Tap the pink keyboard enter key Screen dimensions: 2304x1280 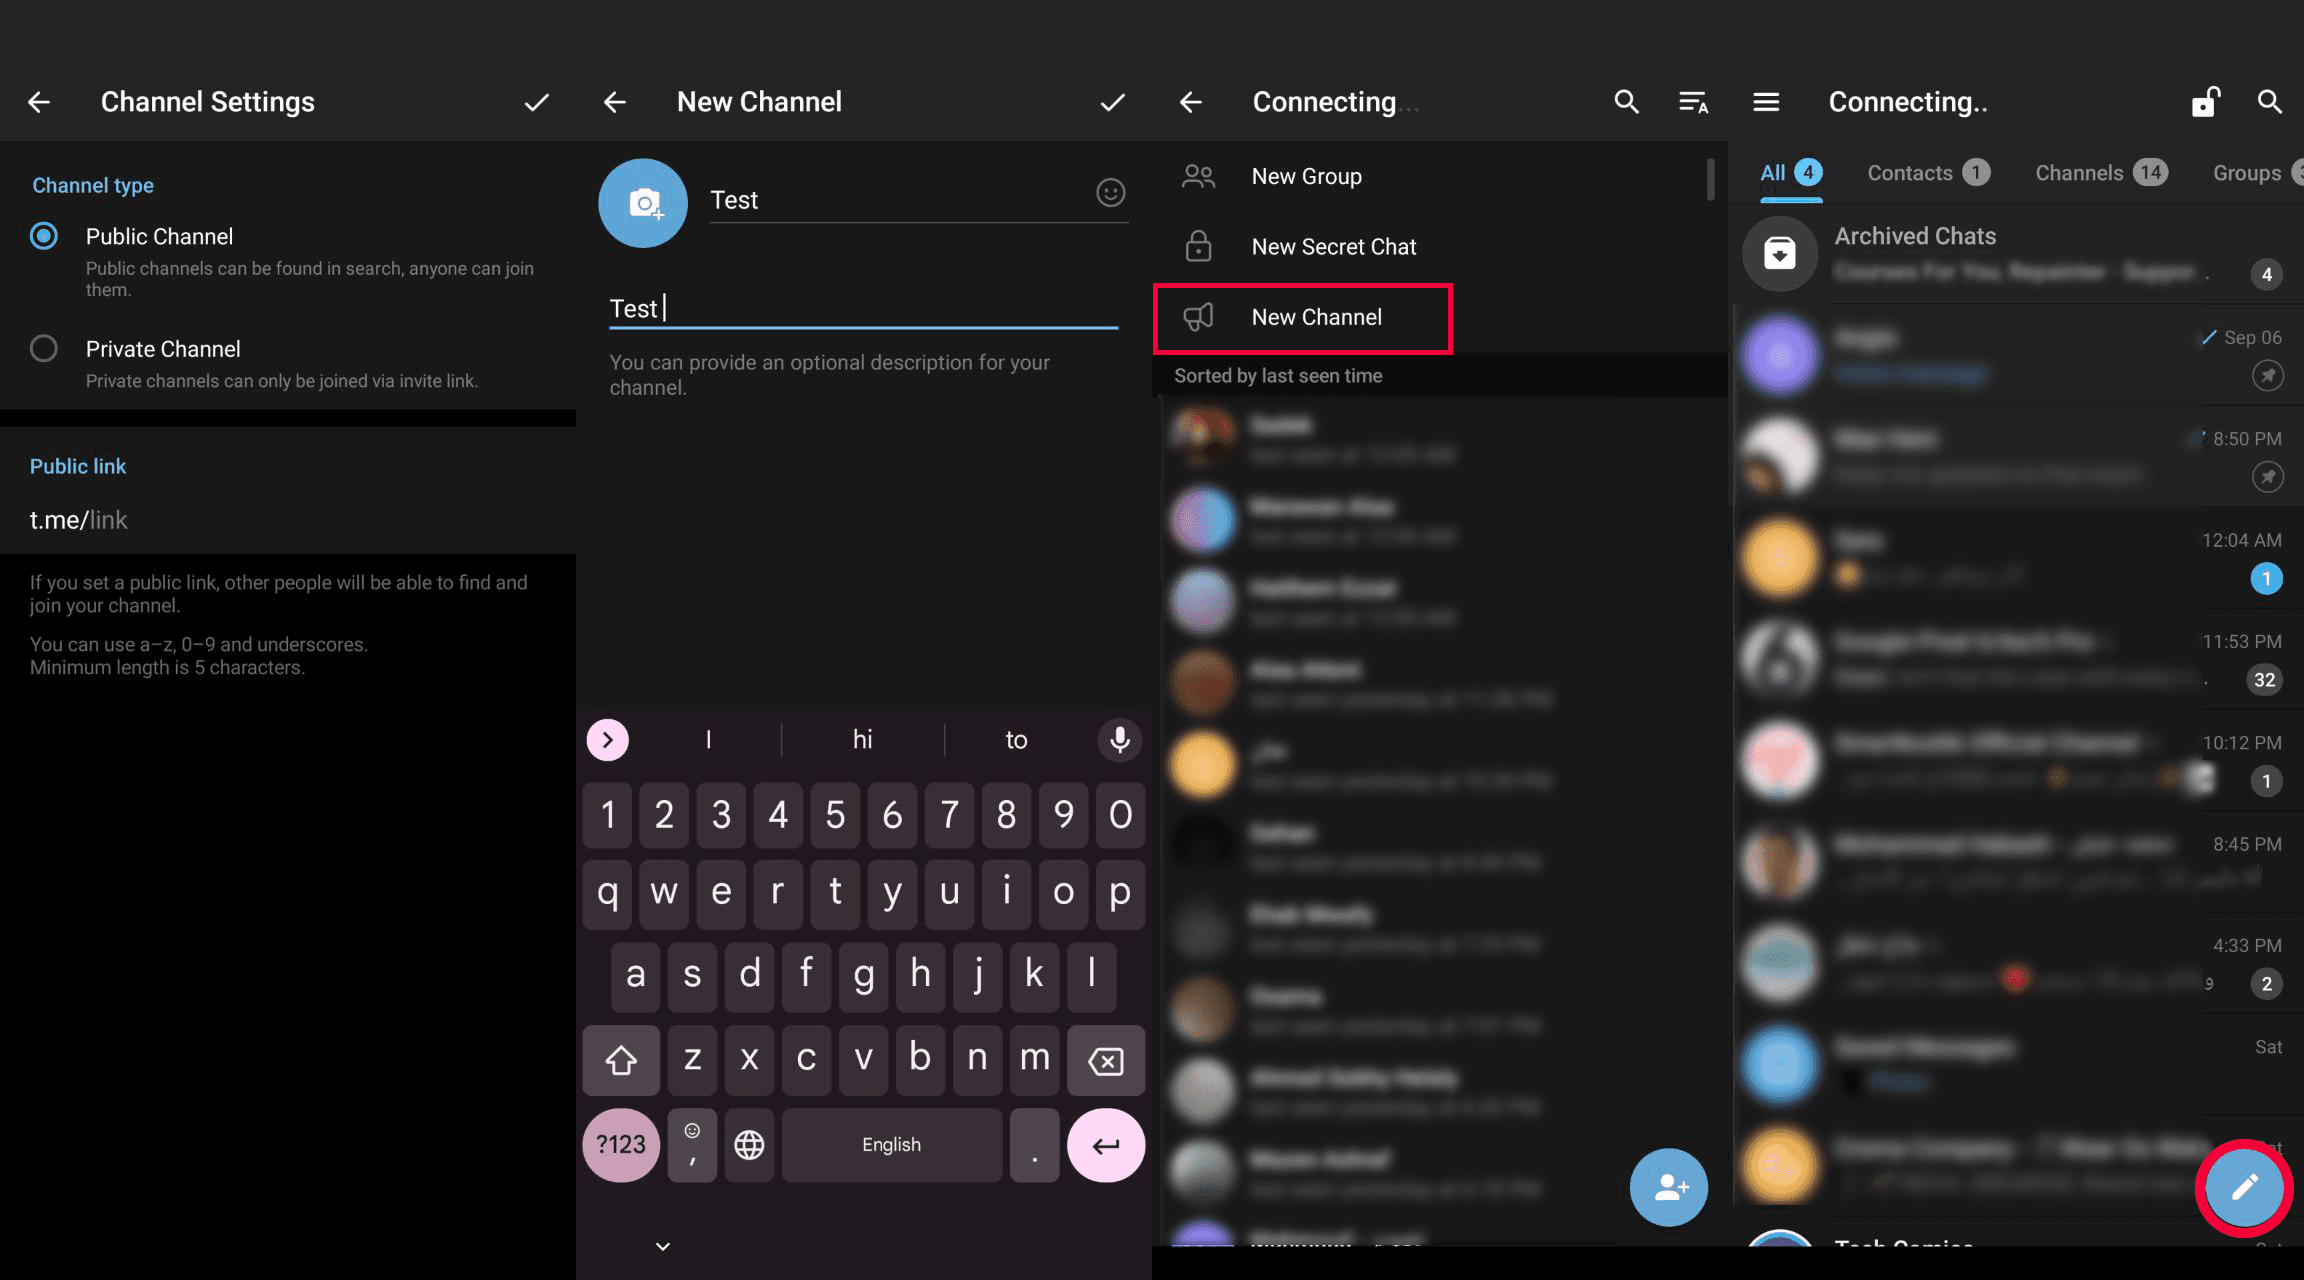click(x=1106, y=1145)
